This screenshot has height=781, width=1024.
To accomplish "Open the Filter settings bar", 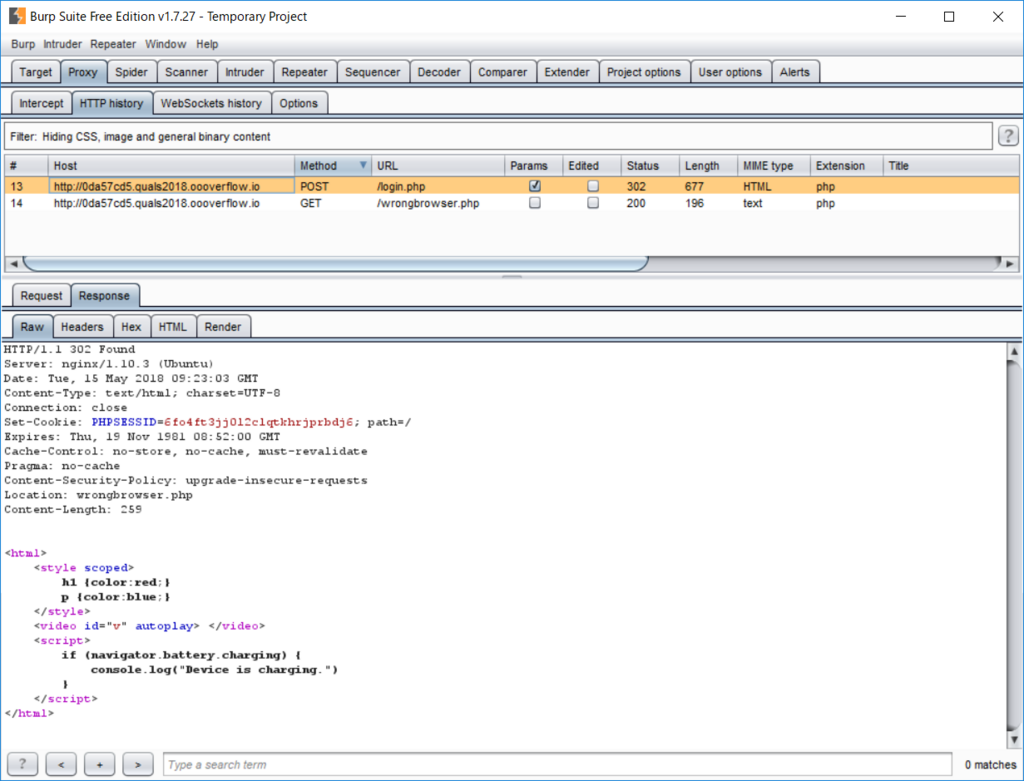I will tap(498, 136).
